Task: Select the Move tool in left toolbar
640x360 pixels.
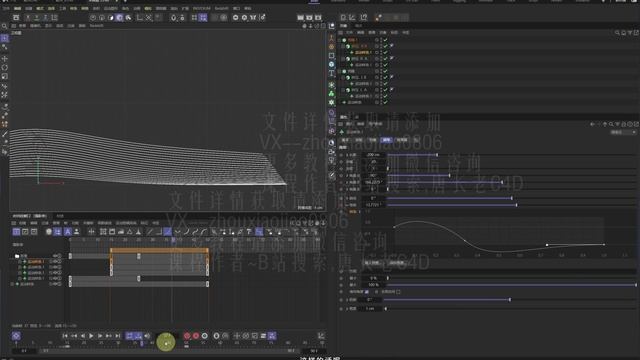Action: (4, 59)
